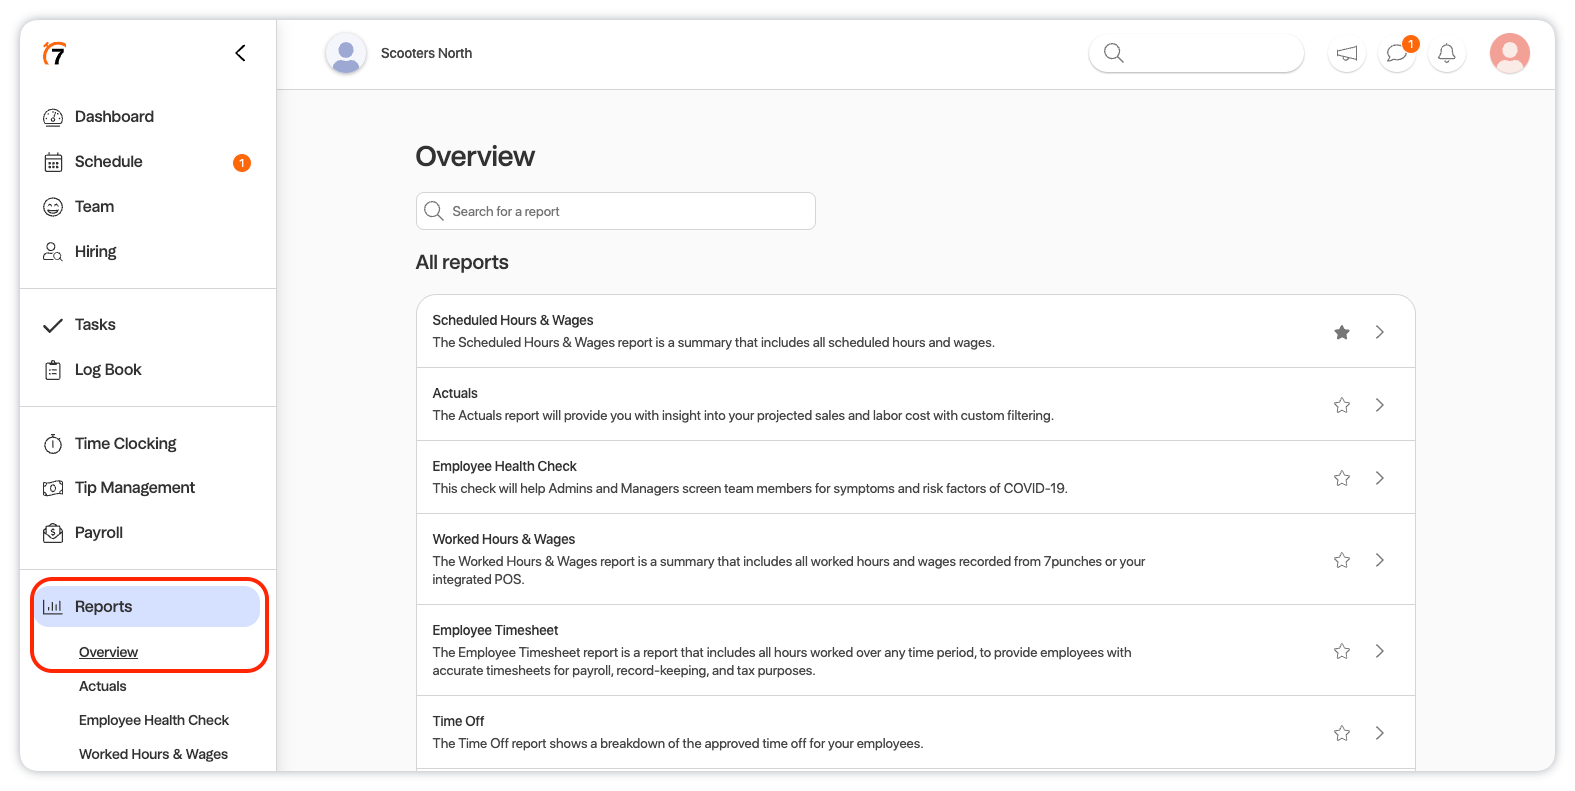Viewport: 1575px width, 791px height.
Task: Click the user profile avatar top right
Action: pyautogui.click(x=1509, y=54)
